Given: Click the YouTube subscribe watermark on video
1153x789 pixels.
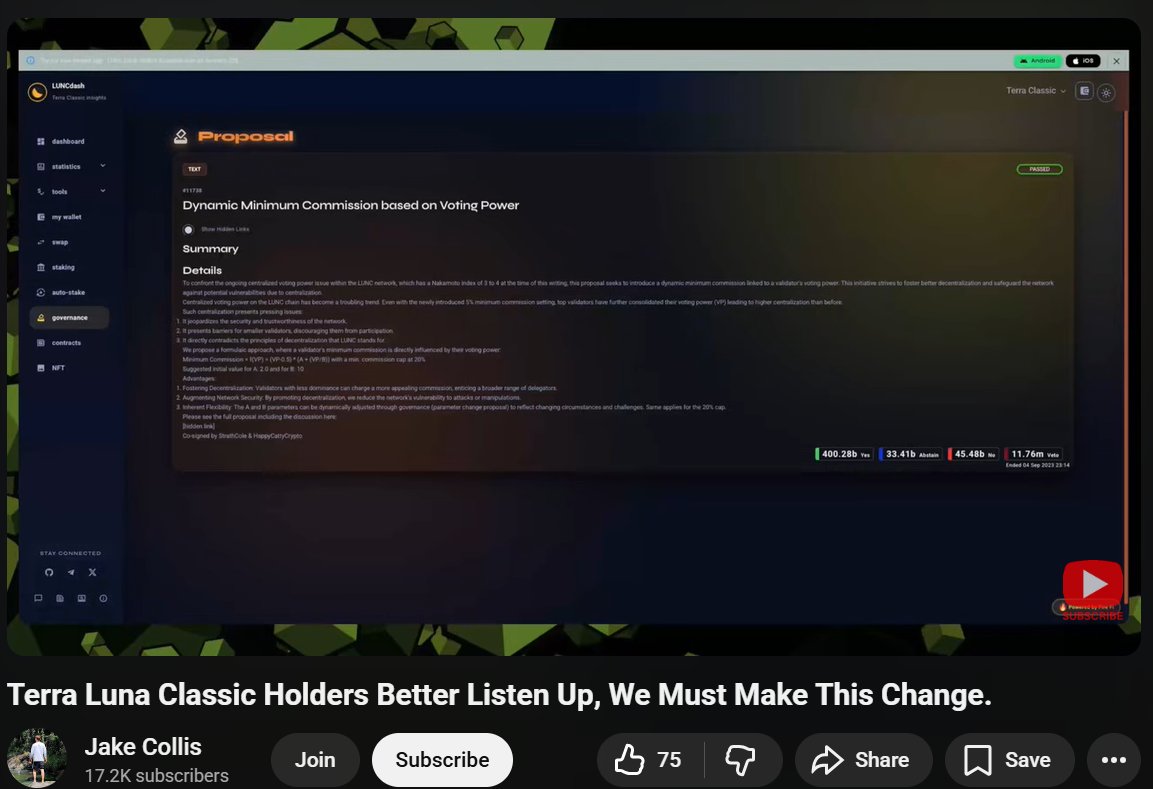Looking at the screenshot, I should tap(1093, 590).
